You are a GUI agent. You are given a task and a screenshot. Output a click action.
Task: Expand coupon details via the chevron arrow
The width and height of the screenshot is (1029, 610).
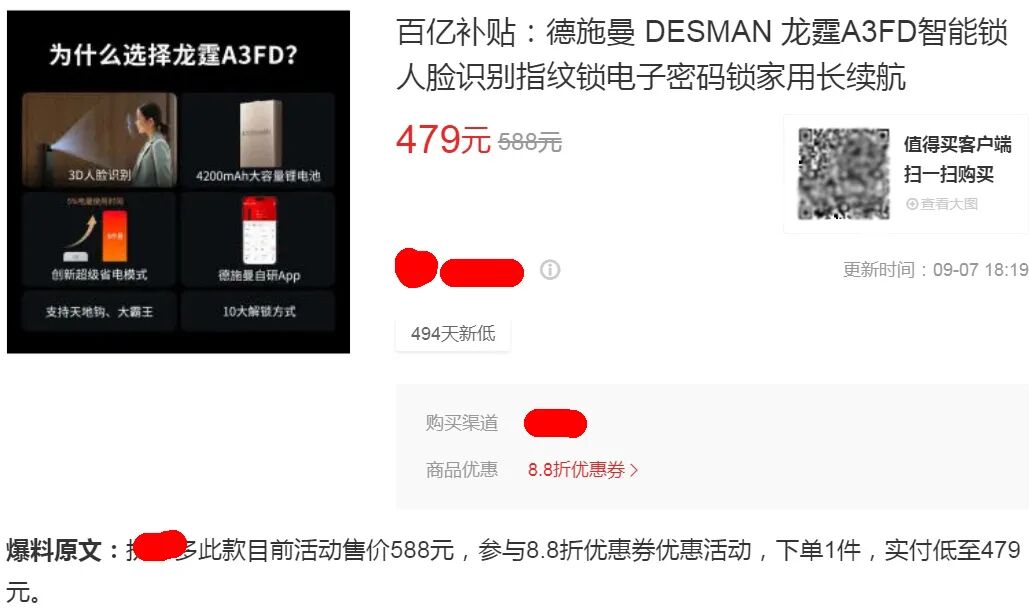coord(634,470)
